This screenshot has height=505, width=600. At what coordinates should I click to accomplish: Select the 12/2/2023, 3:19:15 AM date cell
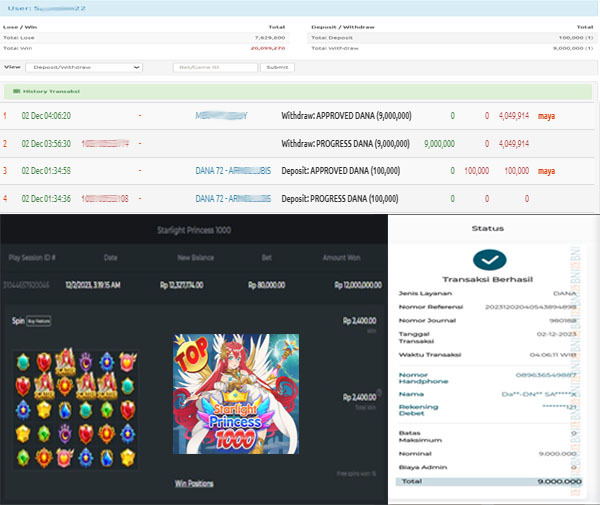click(x=93, y=285)
